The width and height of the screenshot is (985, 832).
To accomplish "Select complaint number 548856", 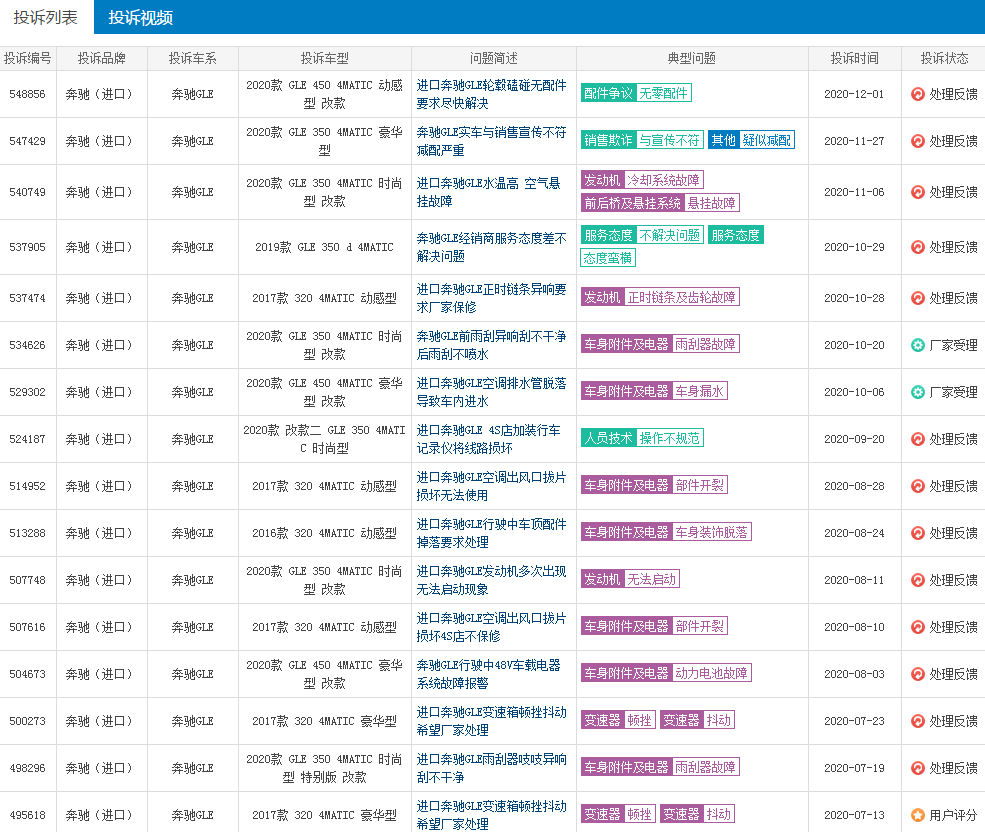I will (27, 94).
